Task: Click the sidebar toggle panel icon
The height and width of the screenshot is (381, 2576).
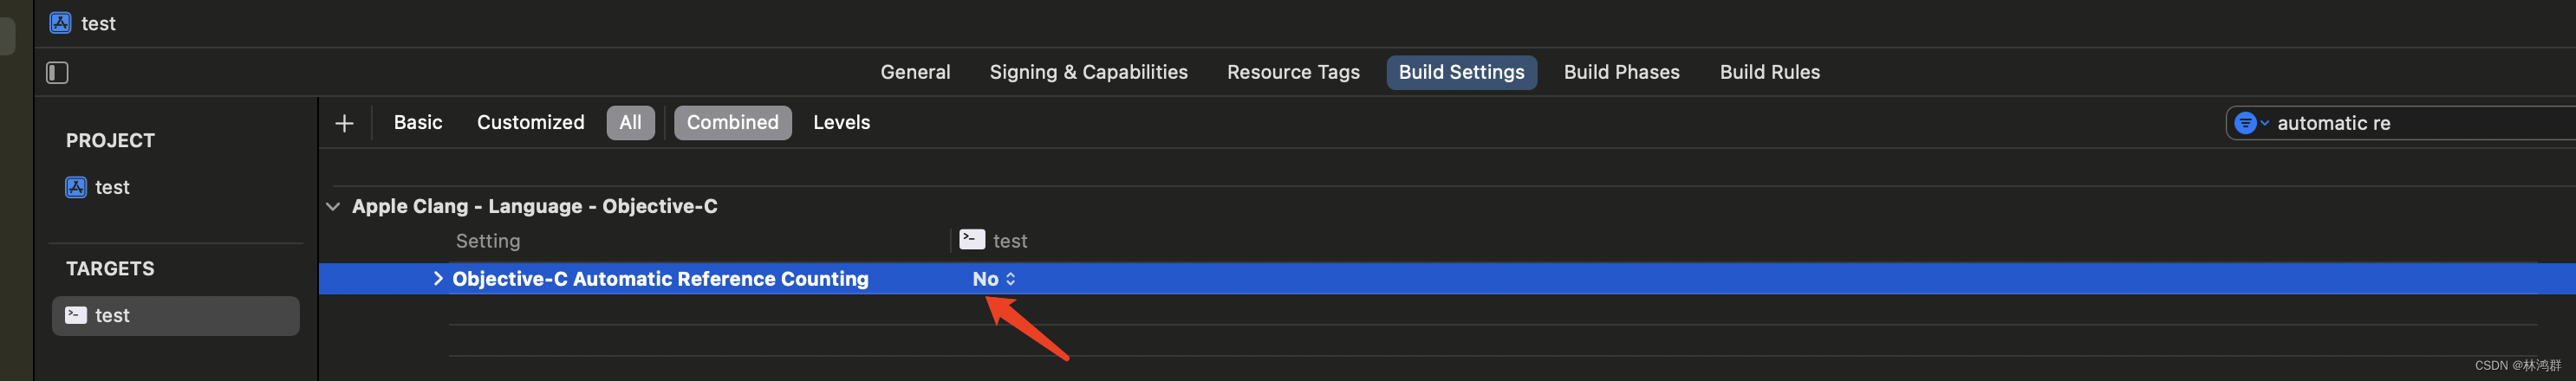Action: 57,73
